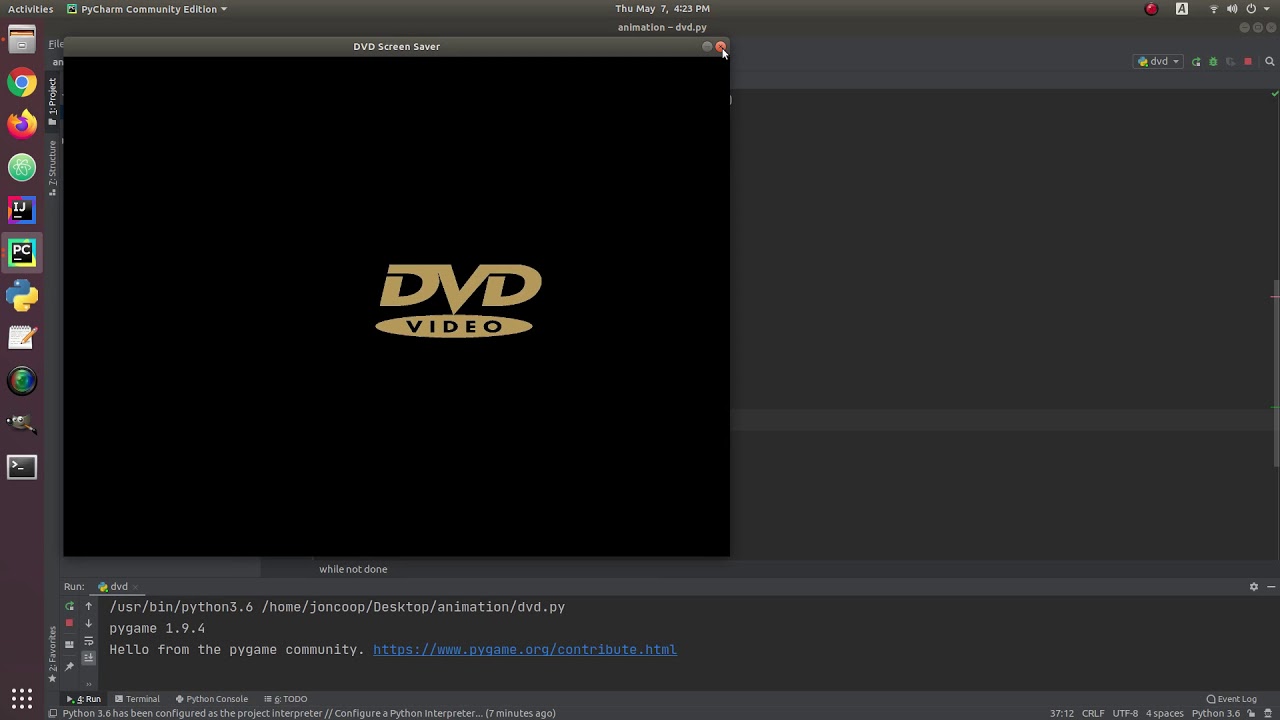Click interpreter configured status message
This screenshot has width=1280, height=720.
pos(308,713)
